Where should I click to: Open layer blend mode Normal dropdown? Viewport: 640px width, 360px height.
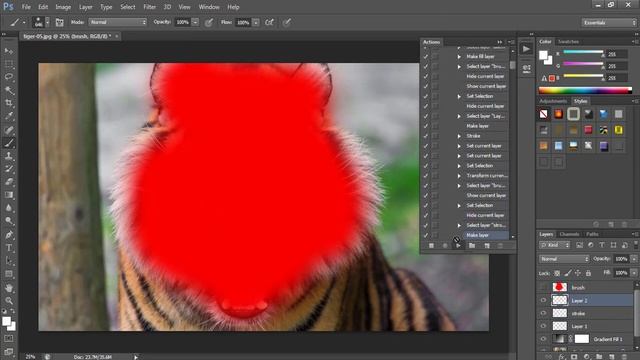pos(564,259)
